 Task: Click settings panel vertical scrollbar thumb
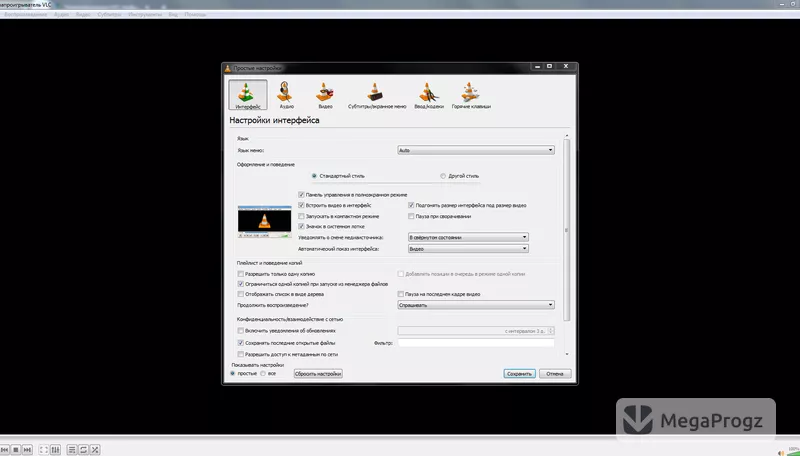tap(566, 230)
